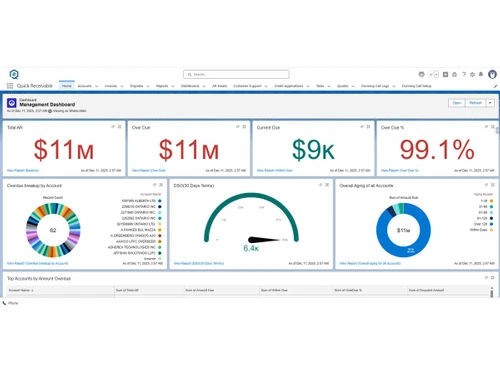Sort by the Account Name column header

tap(21, 290)
